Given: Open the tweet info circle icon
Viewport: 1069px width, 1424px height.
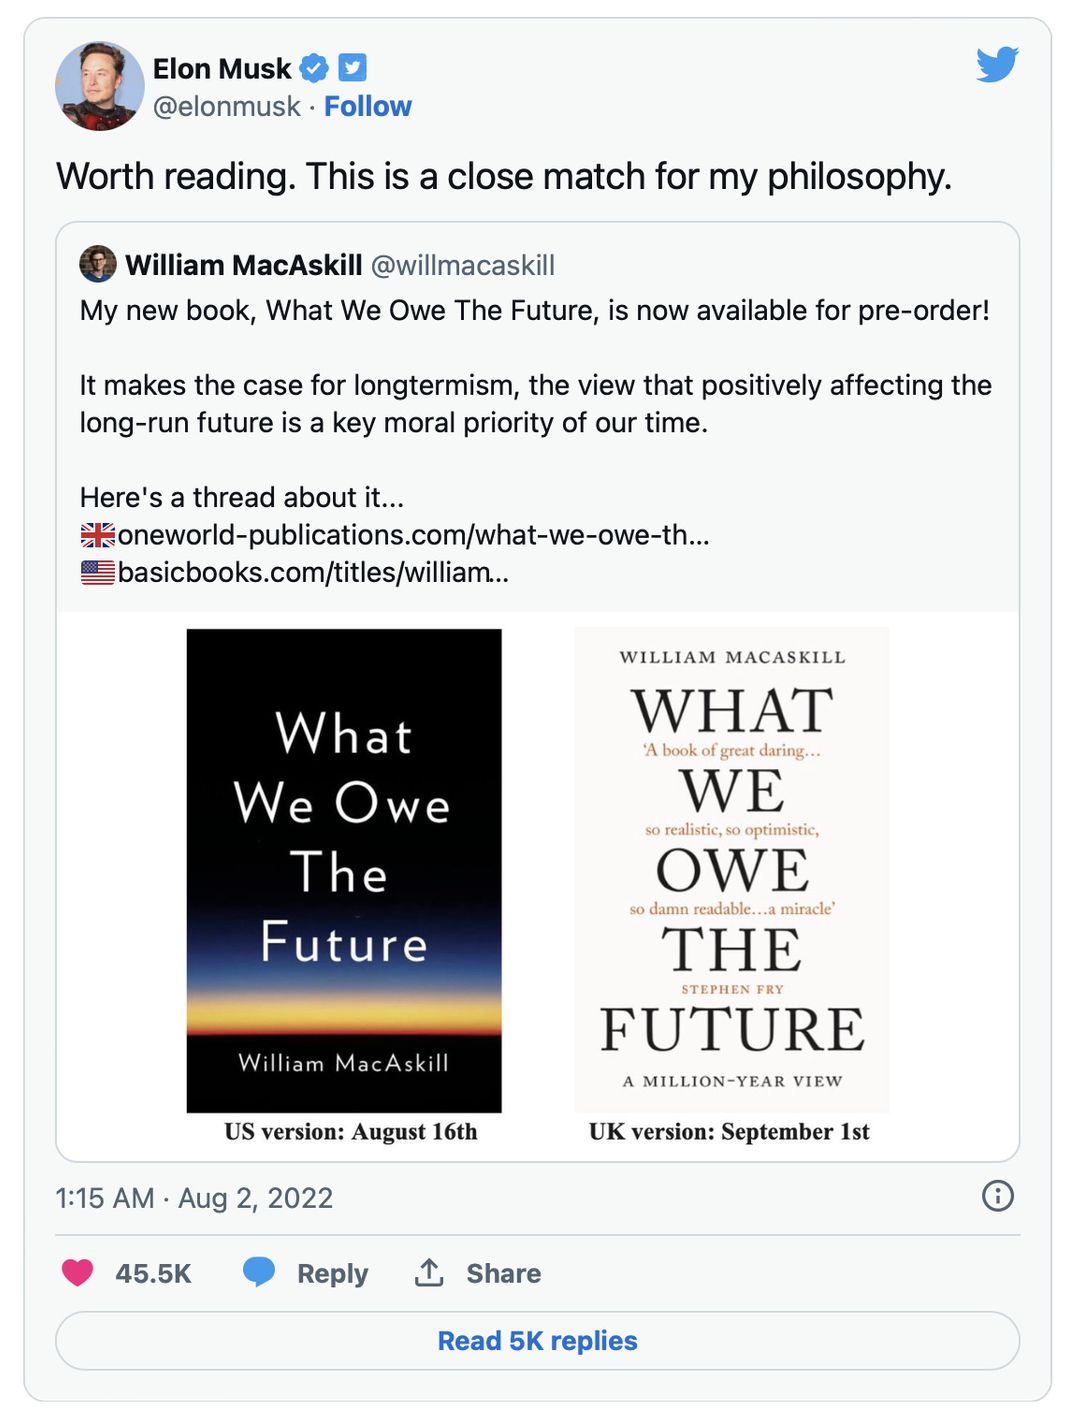Looking at the screenshot, I should [997, 1196].
